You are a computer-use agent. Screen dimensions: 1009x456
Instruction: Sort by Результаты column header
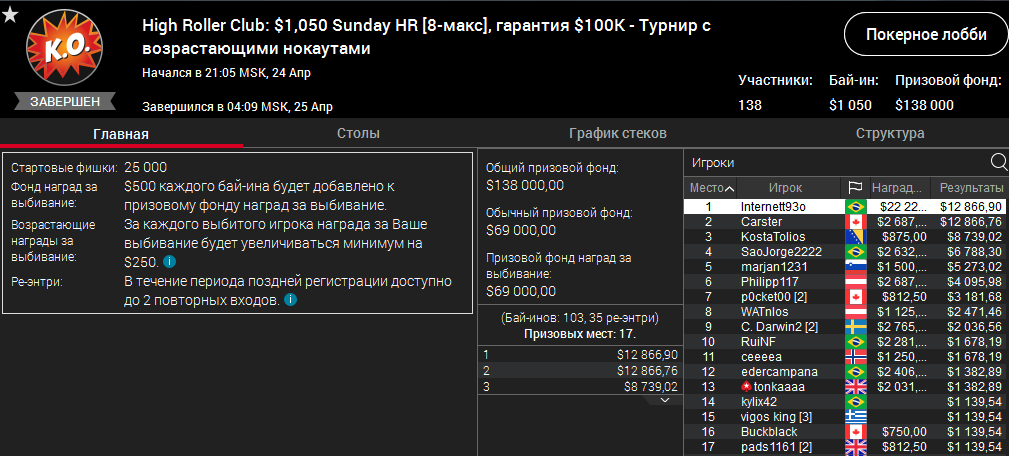pyautogui.click(x=970, y=188)
